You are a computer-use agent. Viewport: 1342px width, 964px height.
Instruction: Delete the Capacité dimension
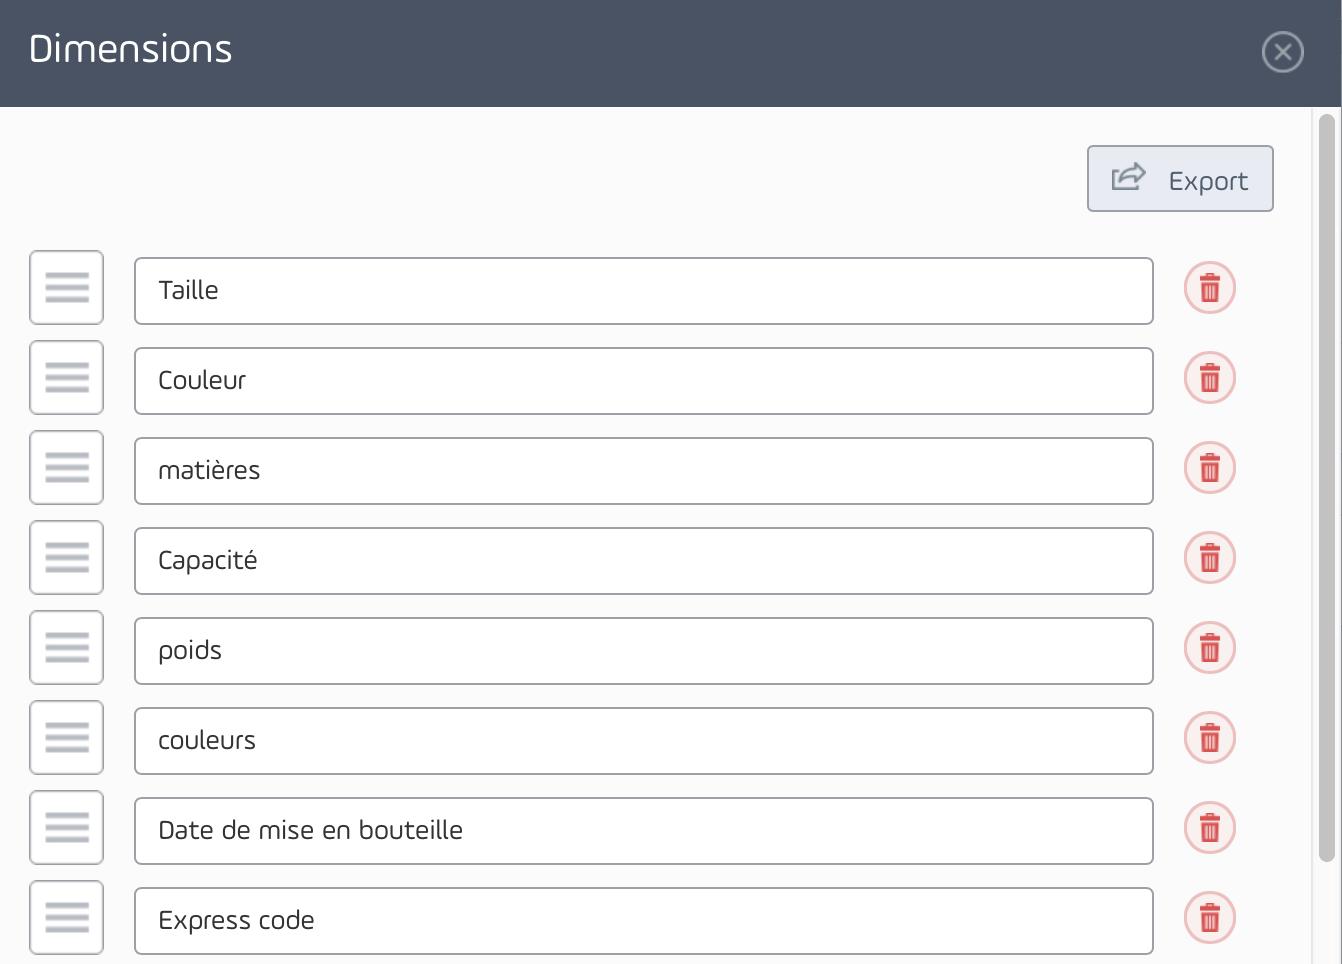tap(1210, 558)
